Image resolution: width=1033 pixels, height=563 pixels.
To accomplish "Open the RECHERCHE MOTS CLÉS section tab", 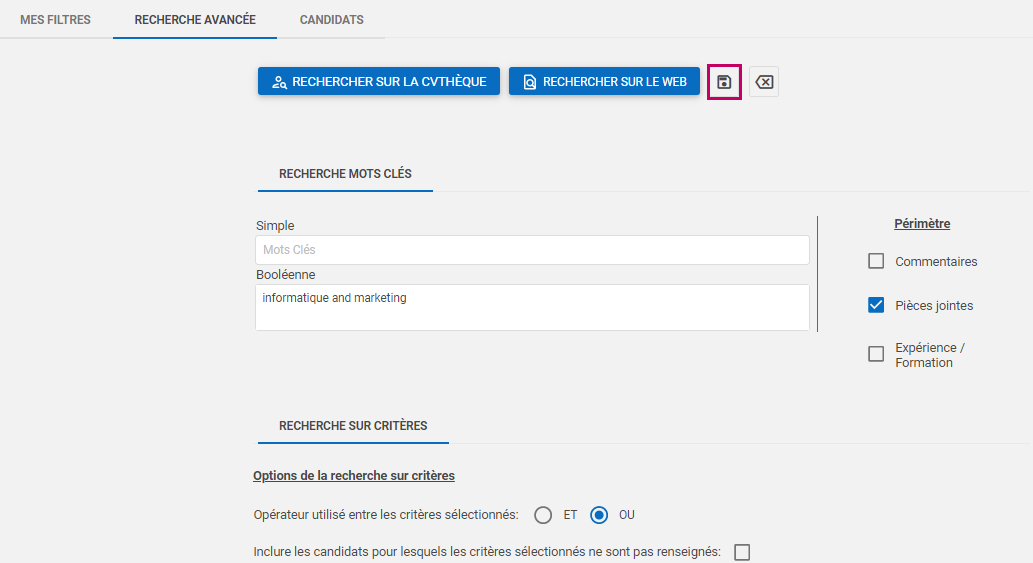I will pyautogui.click(x=345, y=174).
